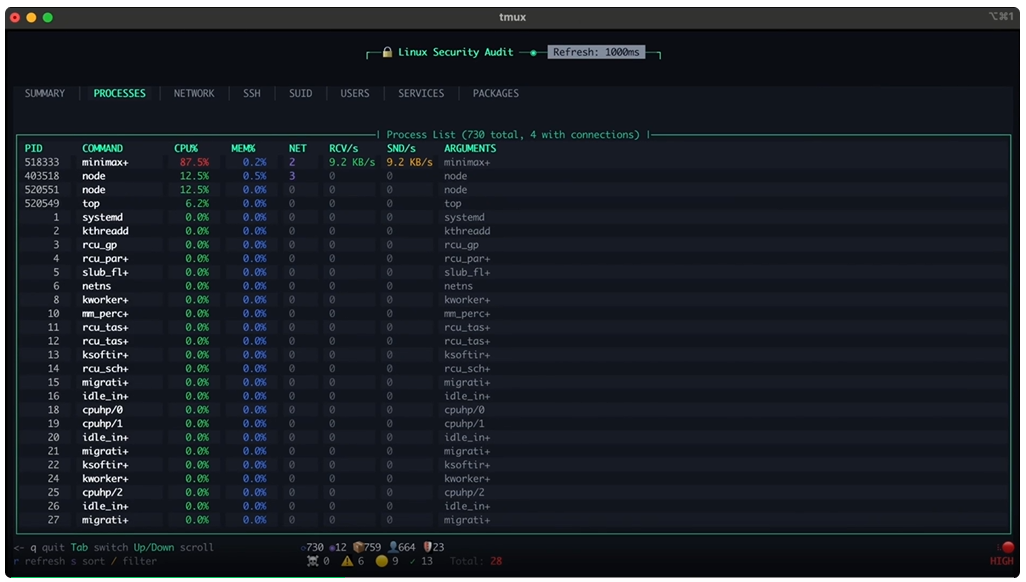
Task: Open the NETWORK tab
Action: [x=194, y=93]
